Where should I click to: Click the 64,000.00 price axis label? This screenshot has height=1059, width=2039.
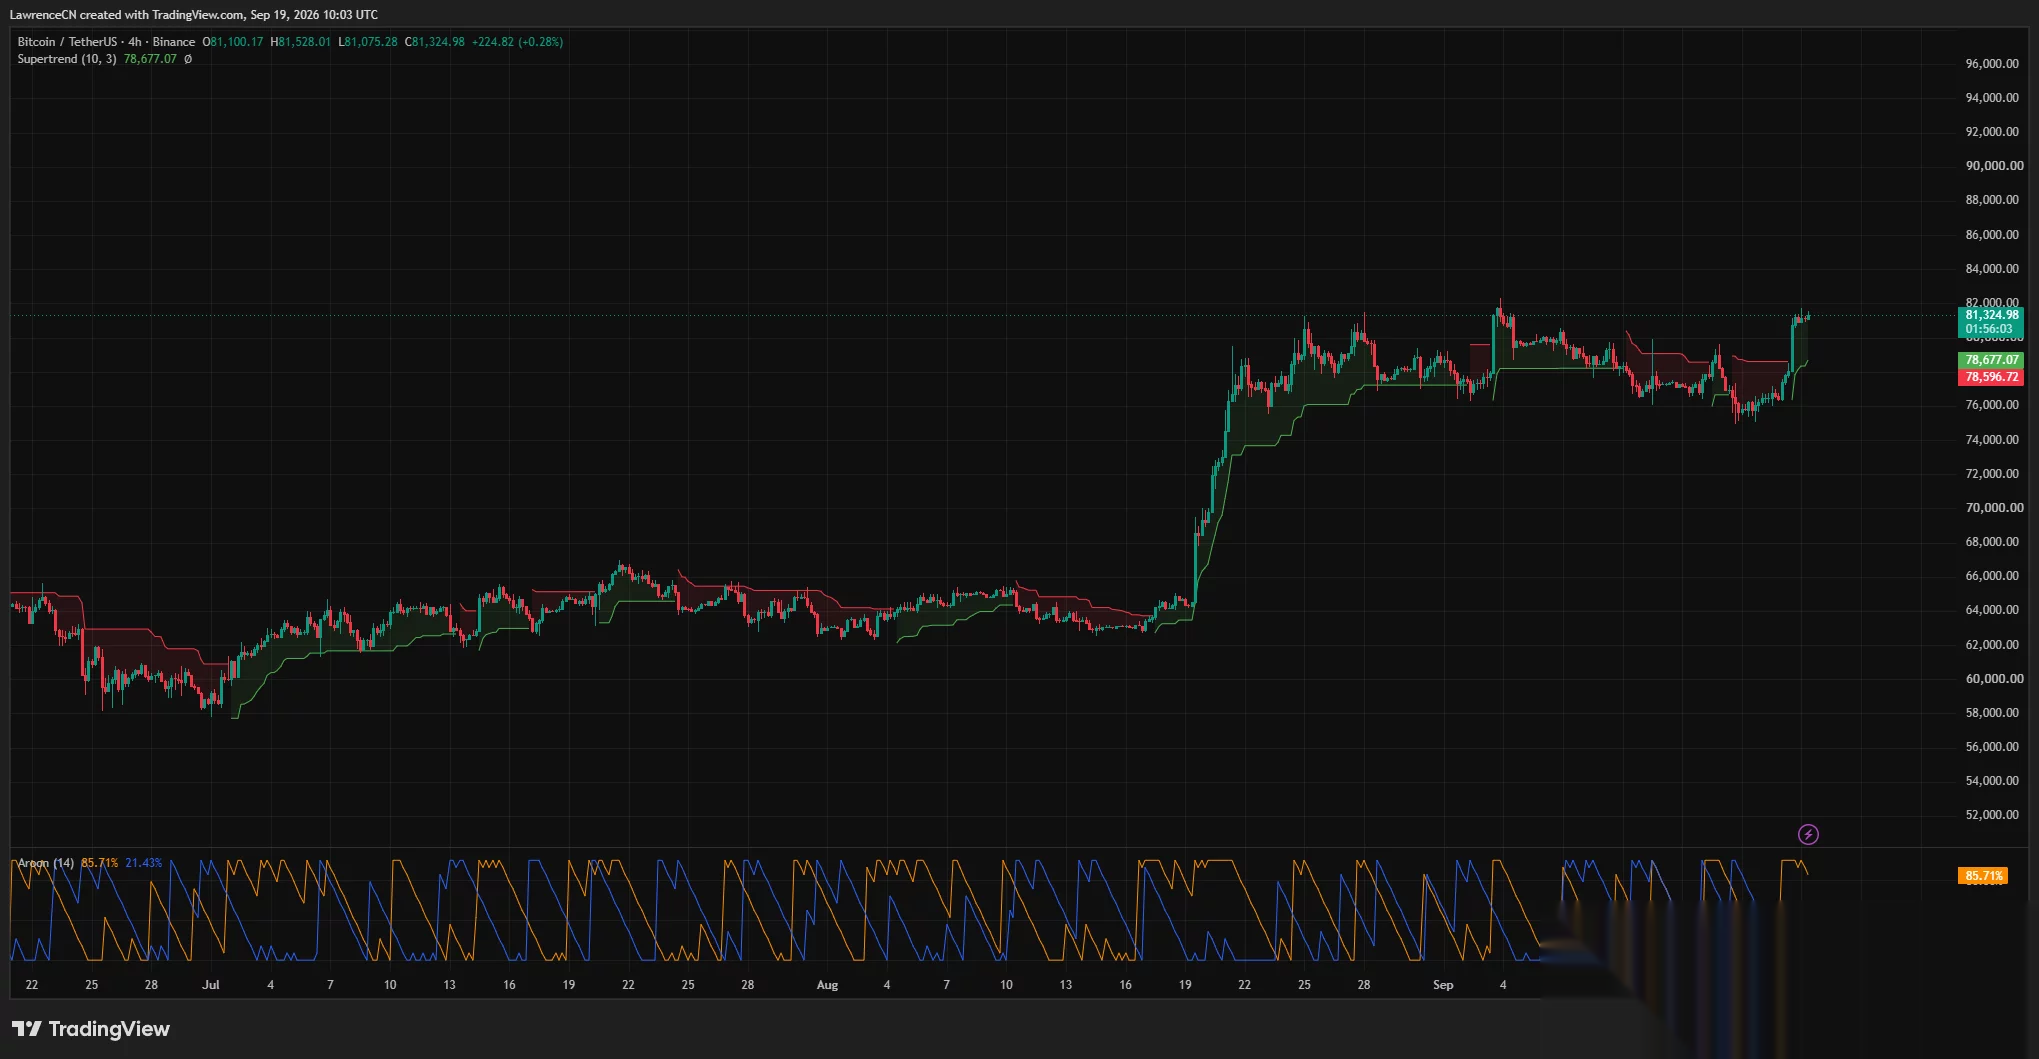[1994, 609]
